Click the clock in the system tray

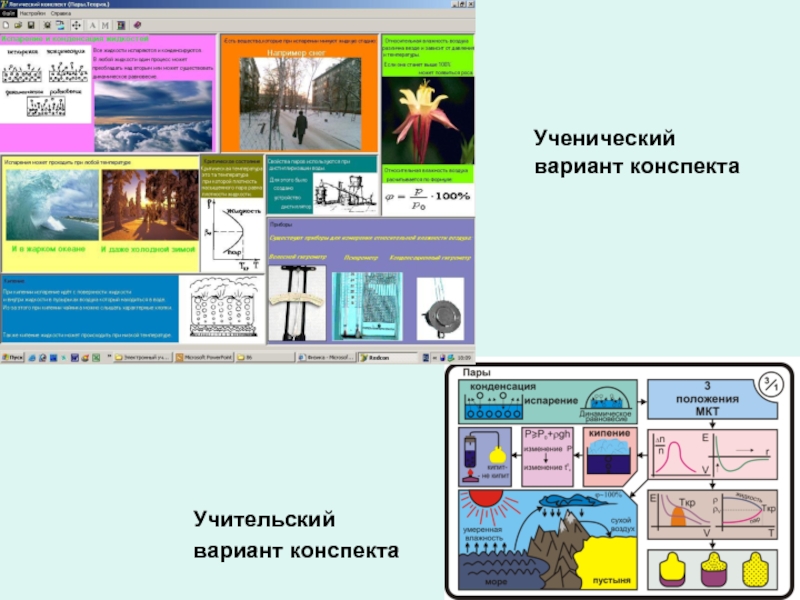pos(464,358)
